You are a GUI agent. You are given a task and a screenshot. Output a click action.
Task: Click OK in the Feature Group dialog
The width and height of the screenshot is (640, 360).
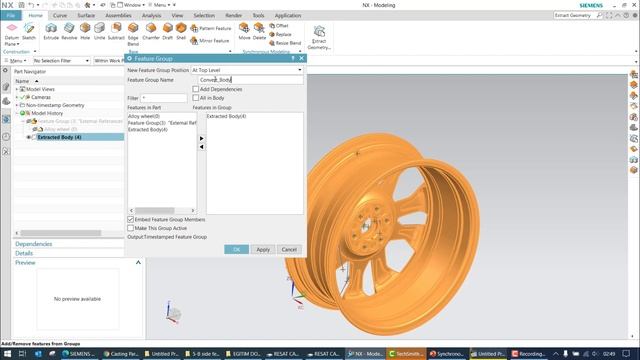(x=236, y=249)
